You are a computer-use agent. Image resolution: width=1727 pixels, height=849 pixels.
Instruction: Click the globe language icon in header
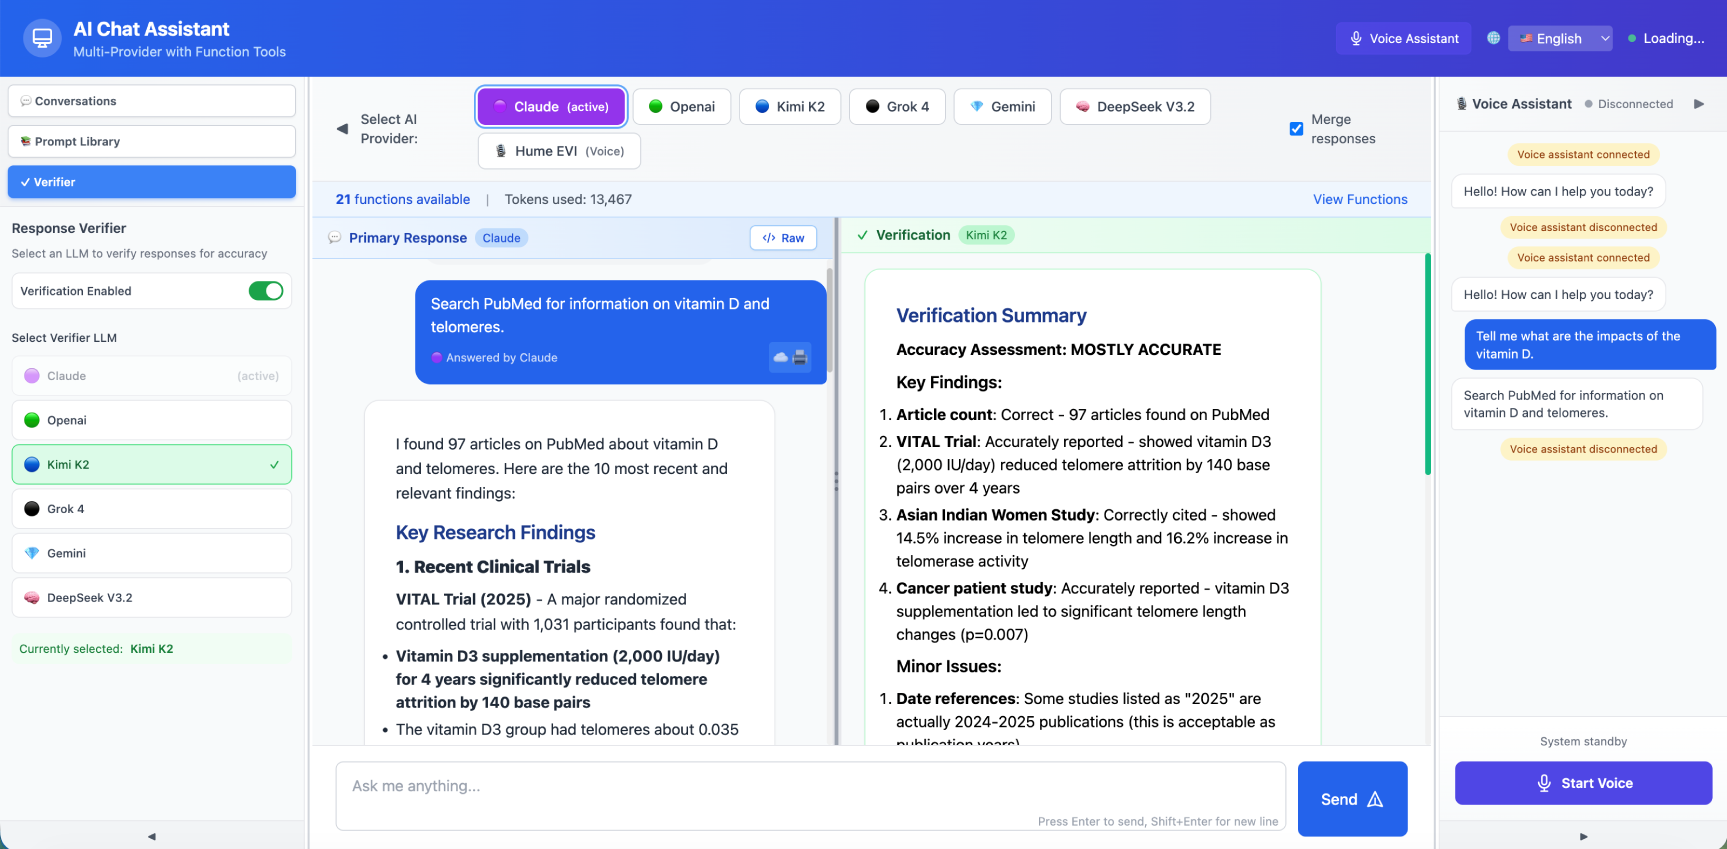1493,38
